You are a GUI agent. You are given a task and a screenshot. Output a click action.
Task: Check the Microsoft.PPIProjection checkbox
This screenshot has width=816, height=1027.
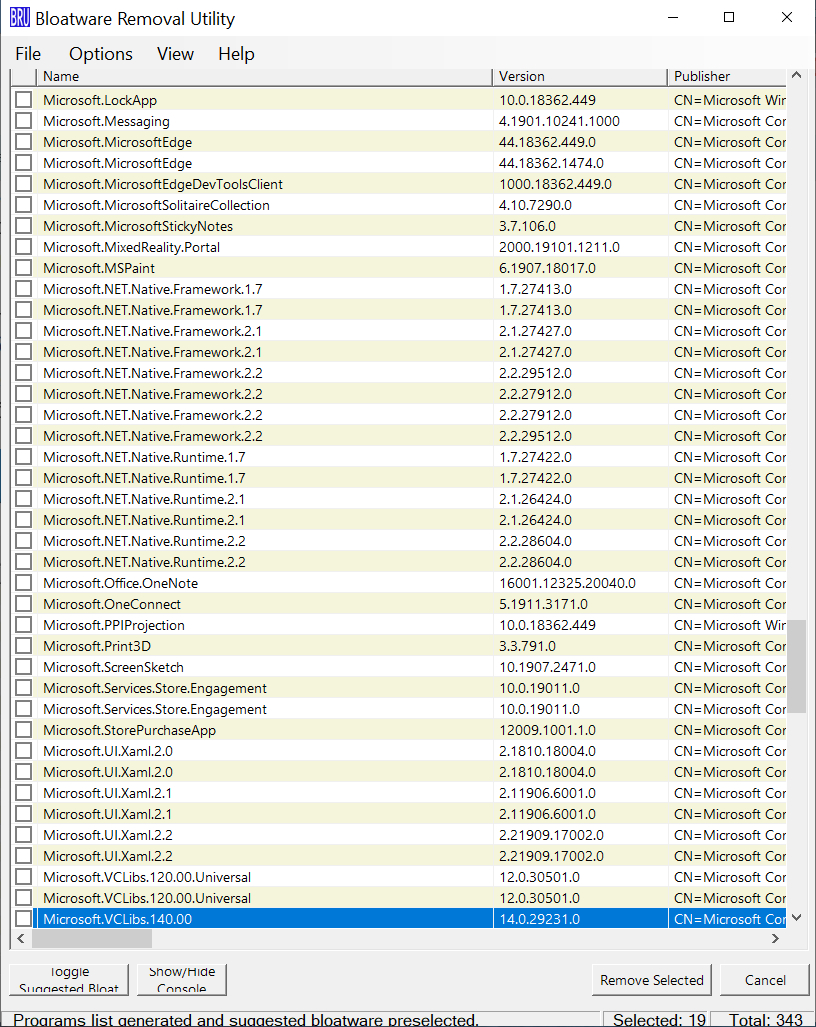pyautogui.click(x=24, y=624)
